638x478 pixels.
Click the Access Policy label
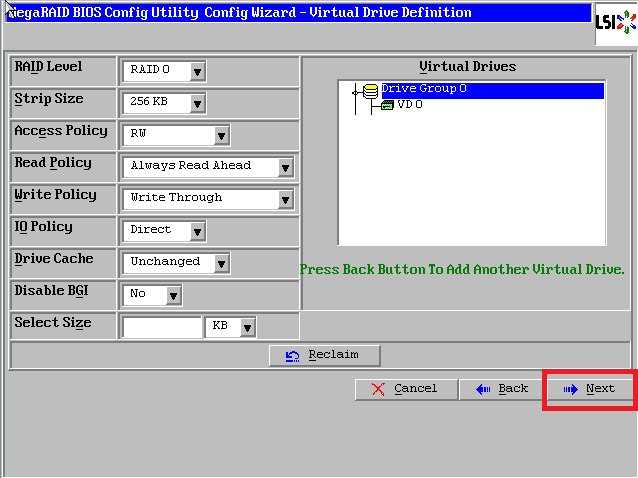coord(61,131)
